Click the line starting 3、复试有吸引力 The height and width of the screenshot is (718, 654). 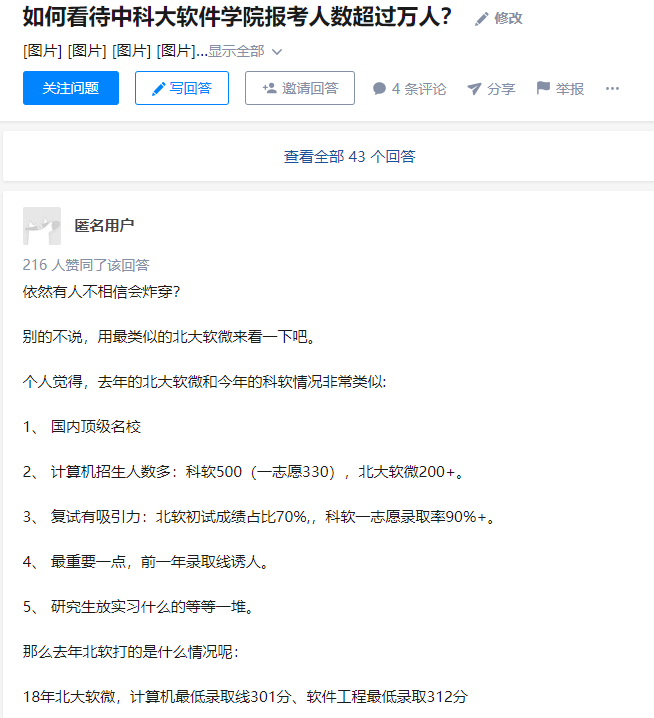pos(259,517)
